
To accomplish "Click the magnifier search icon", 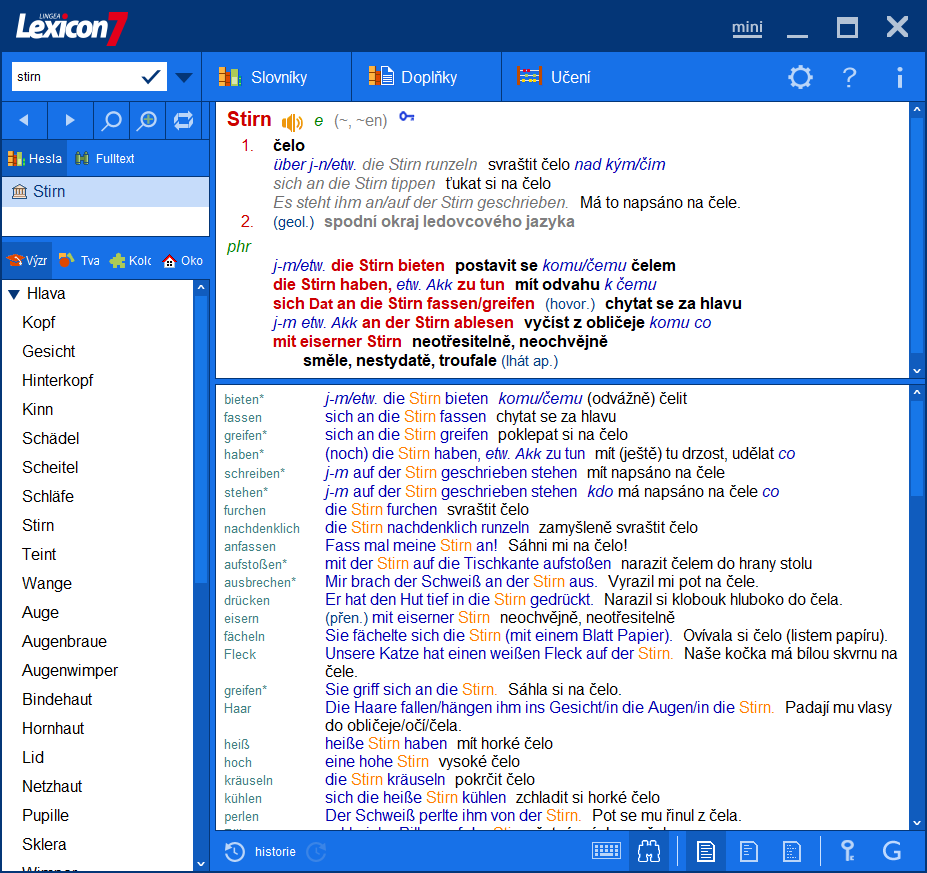I will click(x=112, y=120).
